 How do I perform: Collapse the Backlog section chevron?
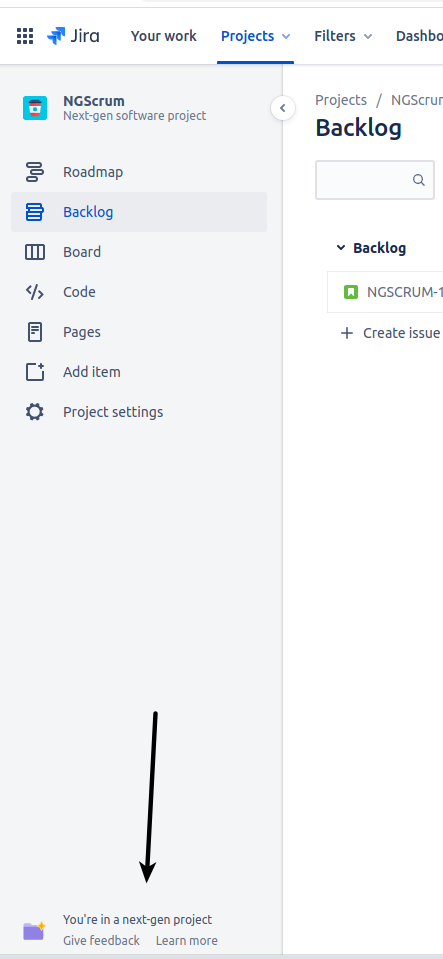click(341, 248)
